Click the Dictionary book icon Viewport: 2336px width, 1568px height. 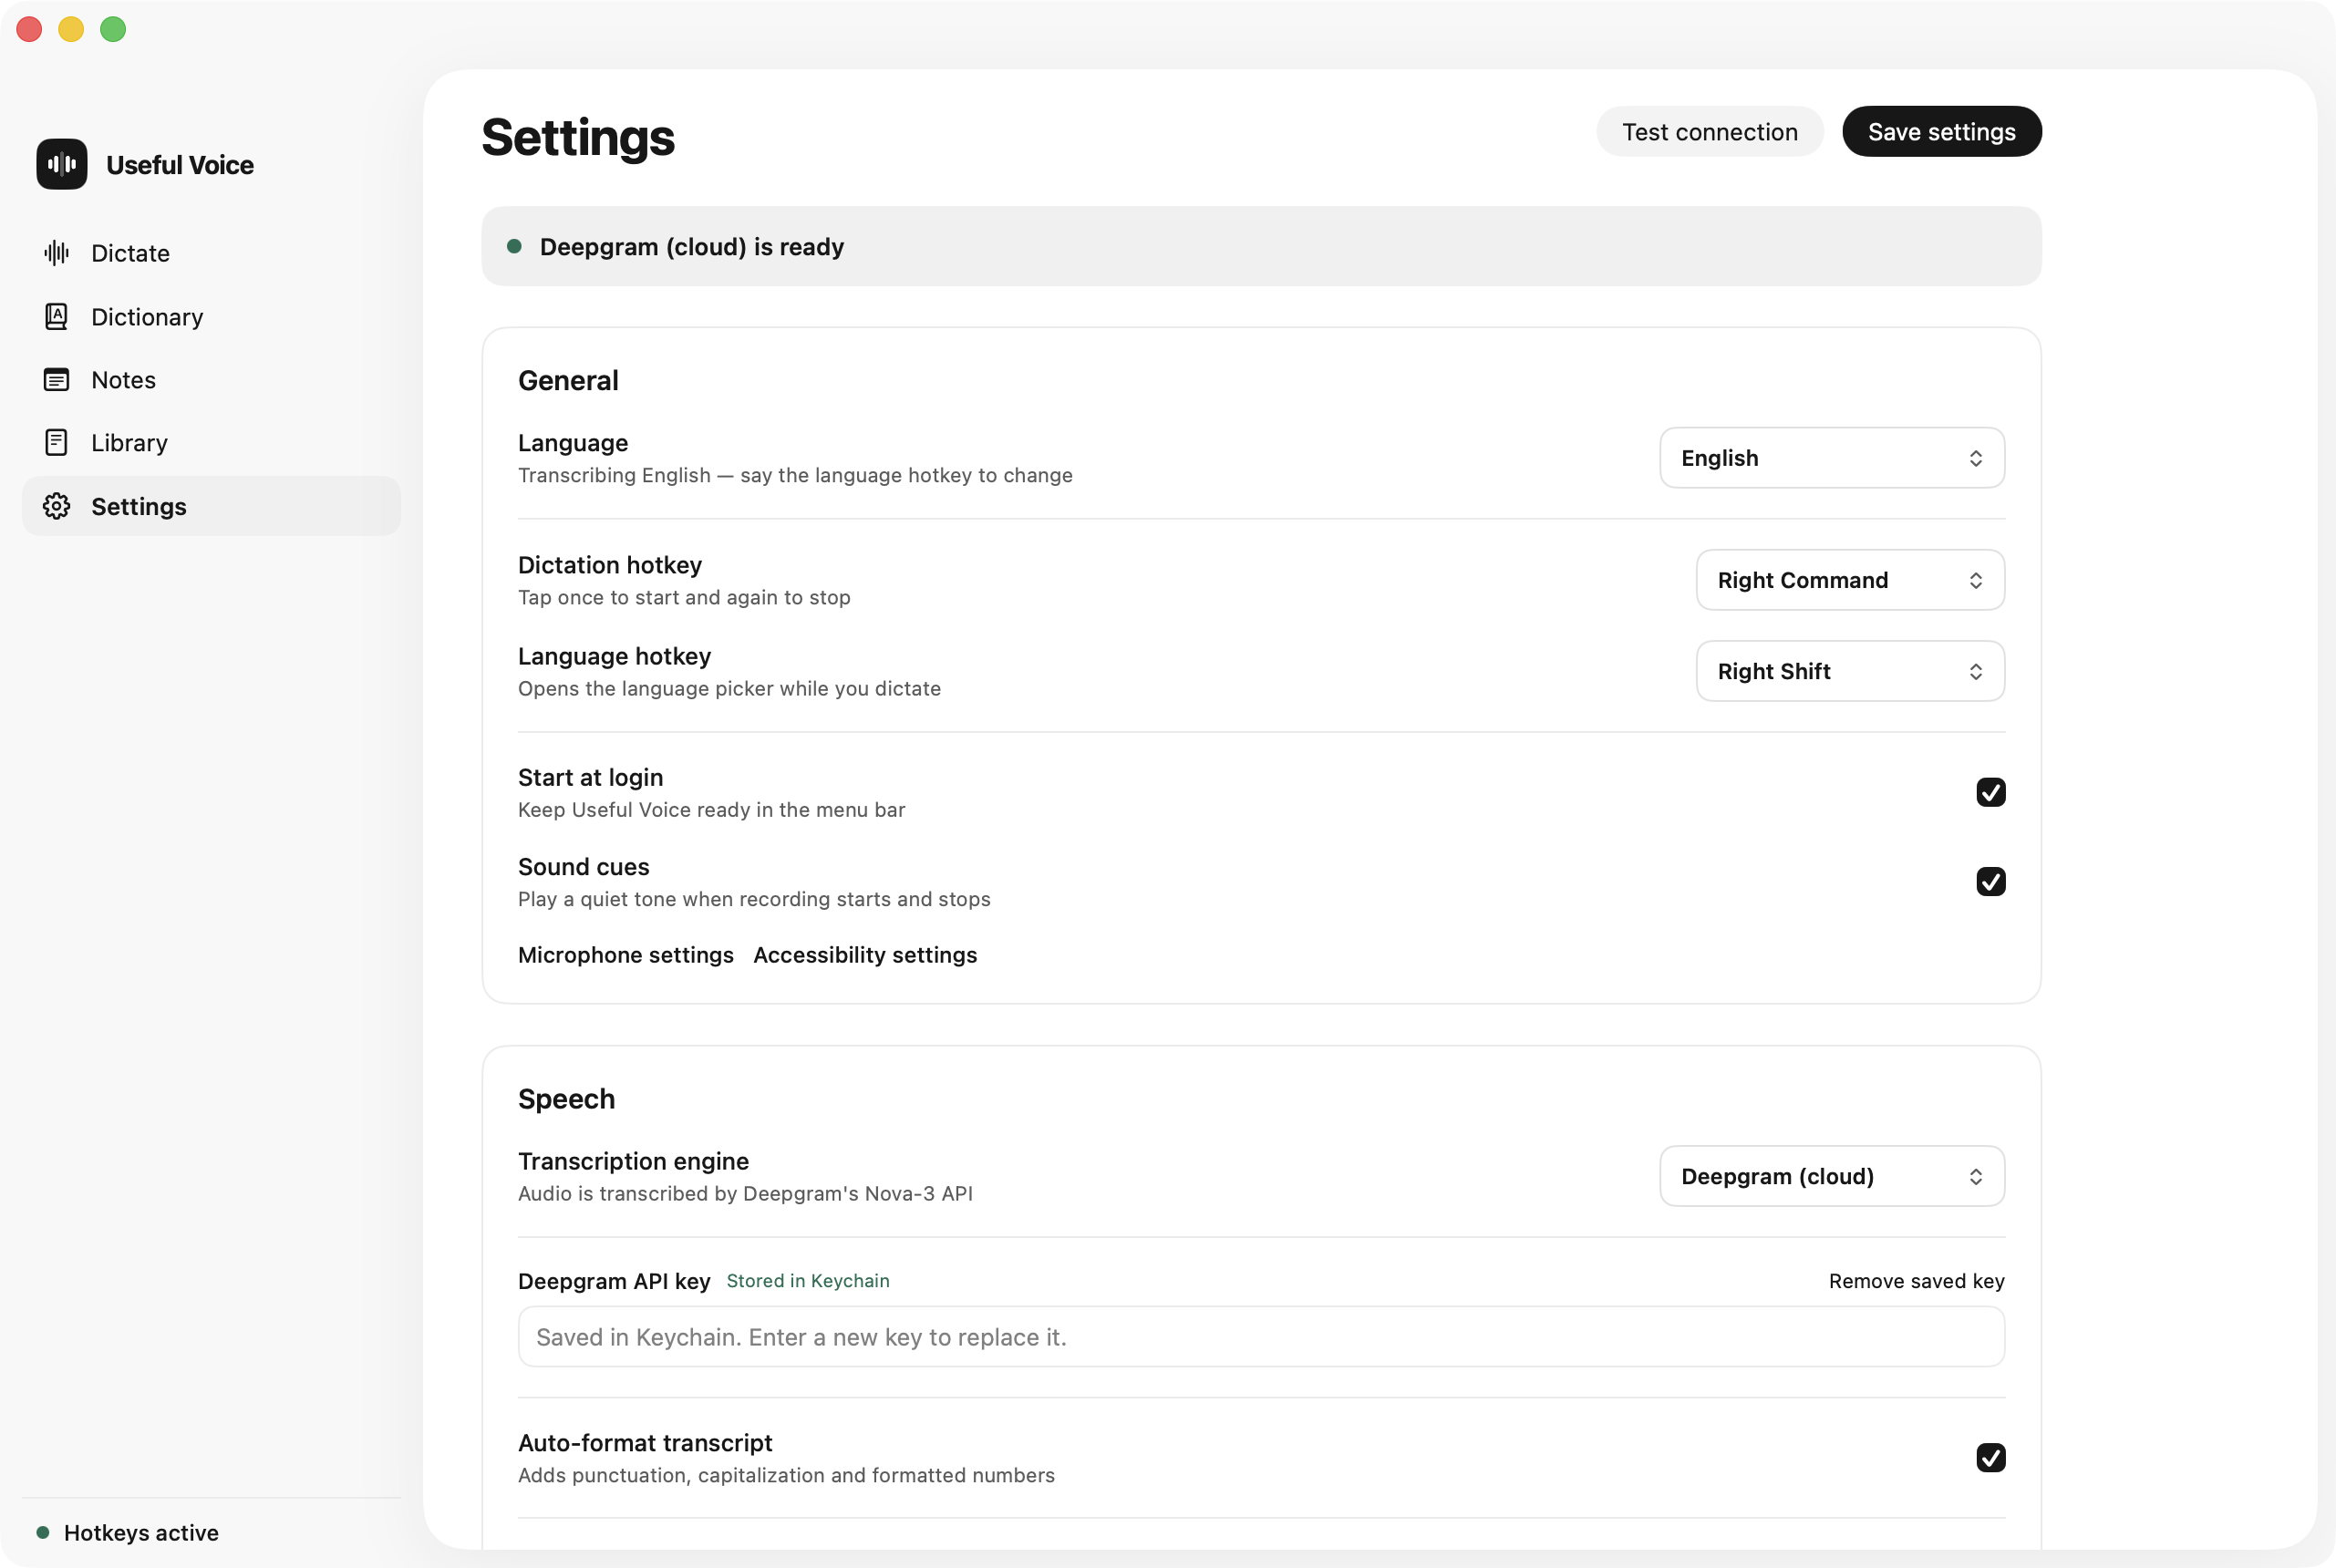(57, 317)
